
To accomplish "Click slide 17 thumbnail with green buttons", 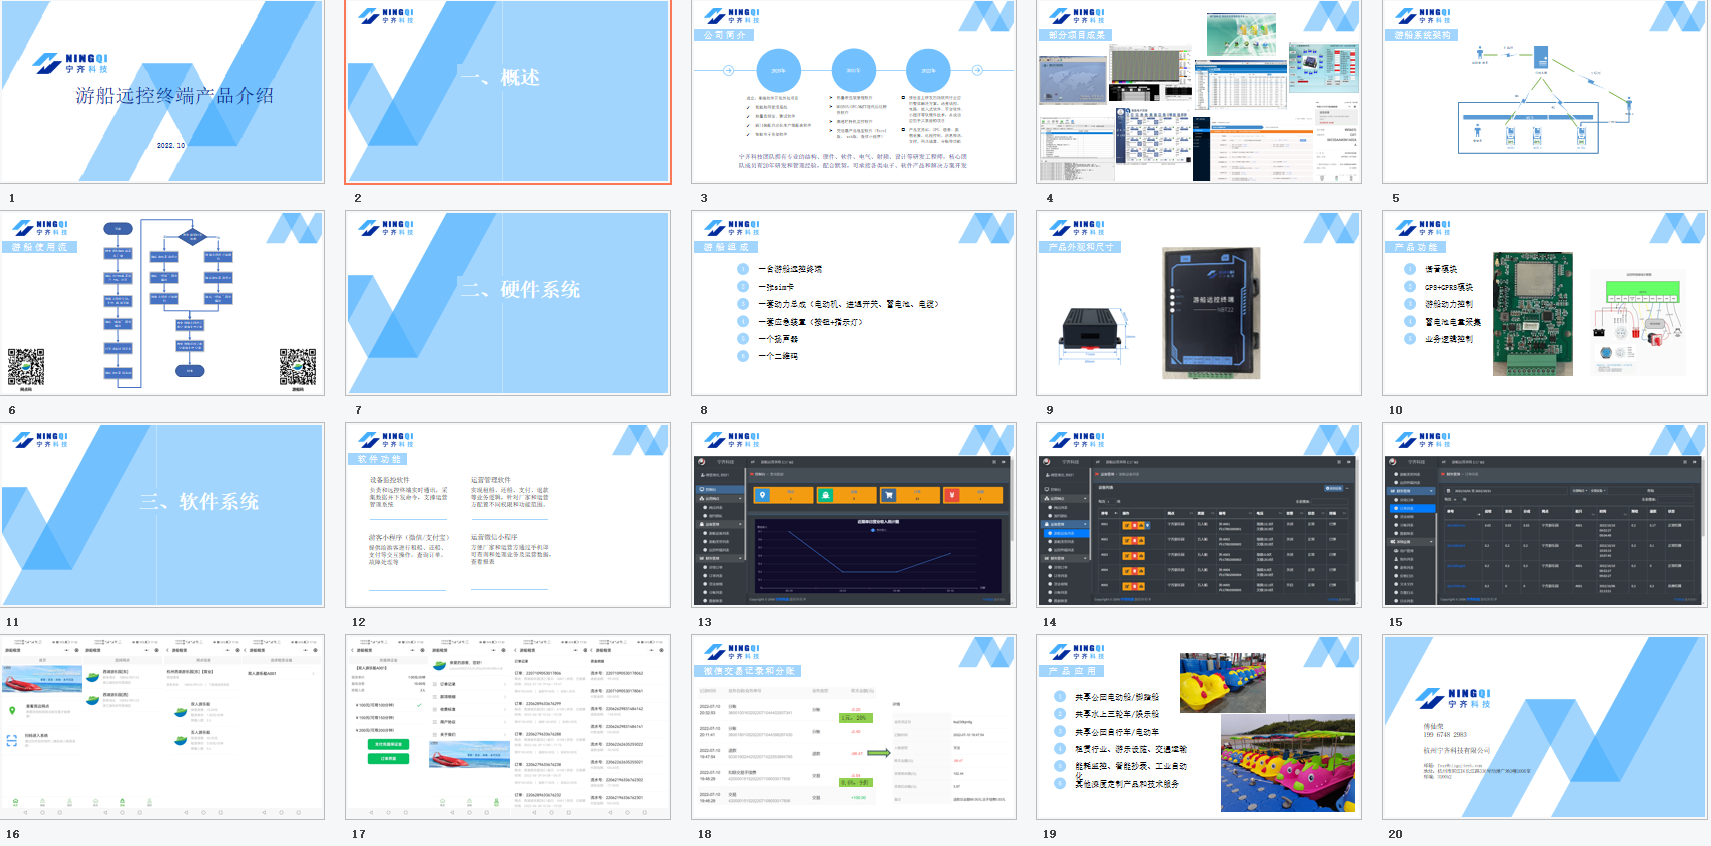I will pos(508,727).
